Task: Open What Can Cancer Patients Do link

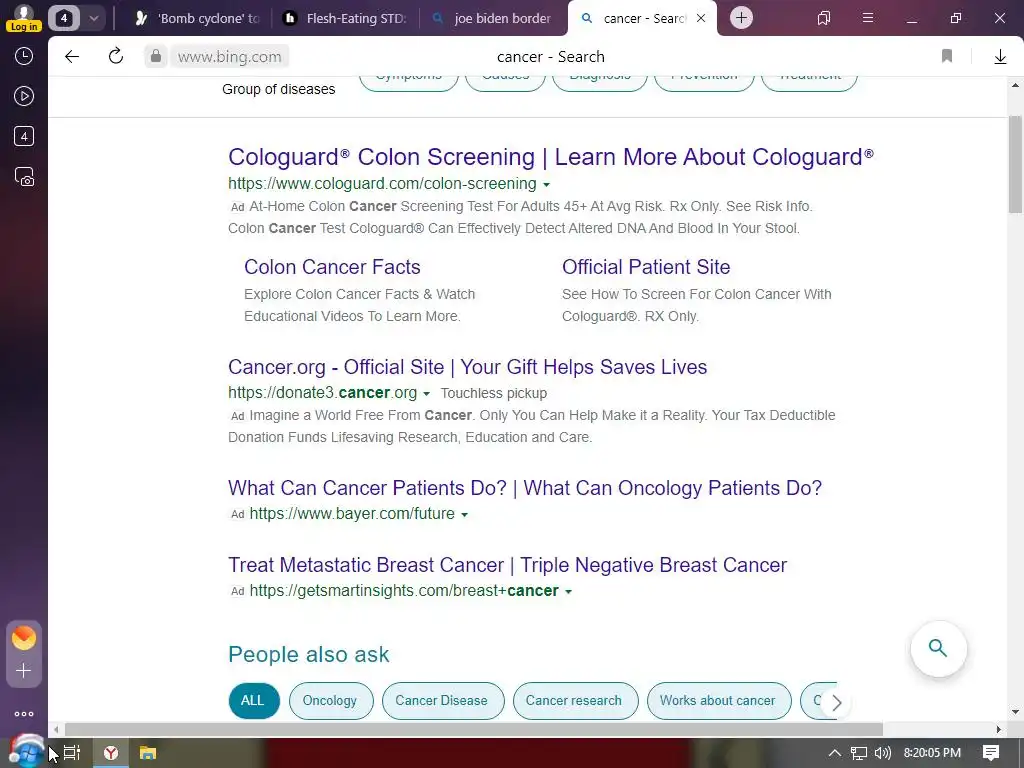Action: (525, 488)
